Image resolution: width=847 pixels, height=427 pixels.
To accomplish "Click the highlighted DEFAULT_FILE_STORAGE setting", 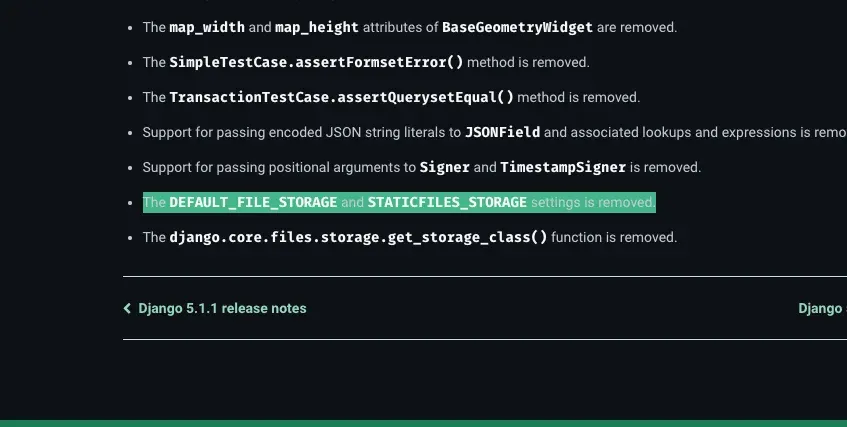I will 253,202.
